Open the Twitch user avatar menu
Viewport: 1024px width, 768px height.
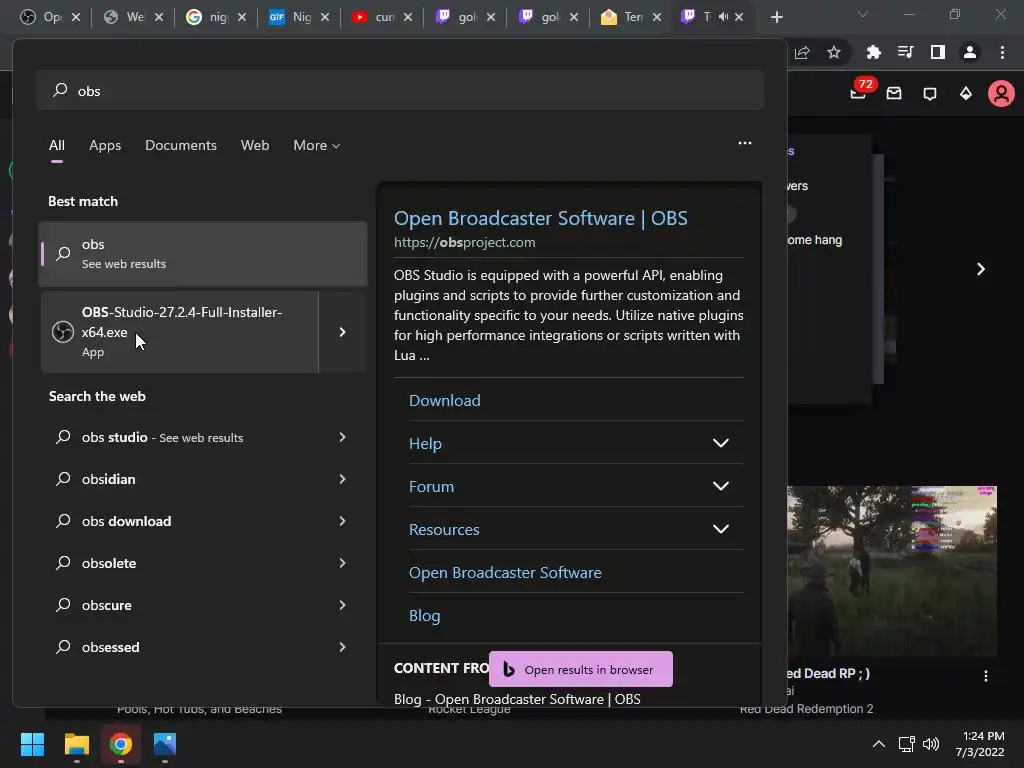pyautogui.click(x=1001, y=94)
